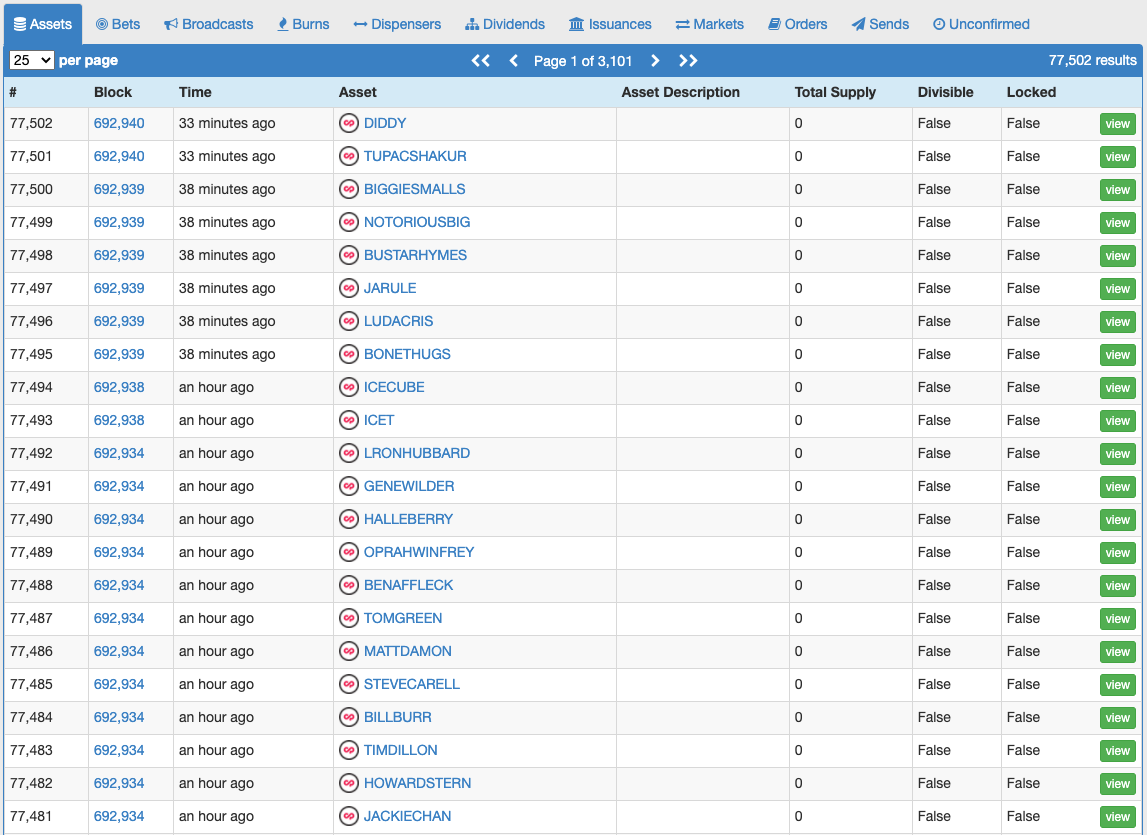Click the JARULE asset icon
Screen dimensions: 1147x835
(x=349, y=288)
